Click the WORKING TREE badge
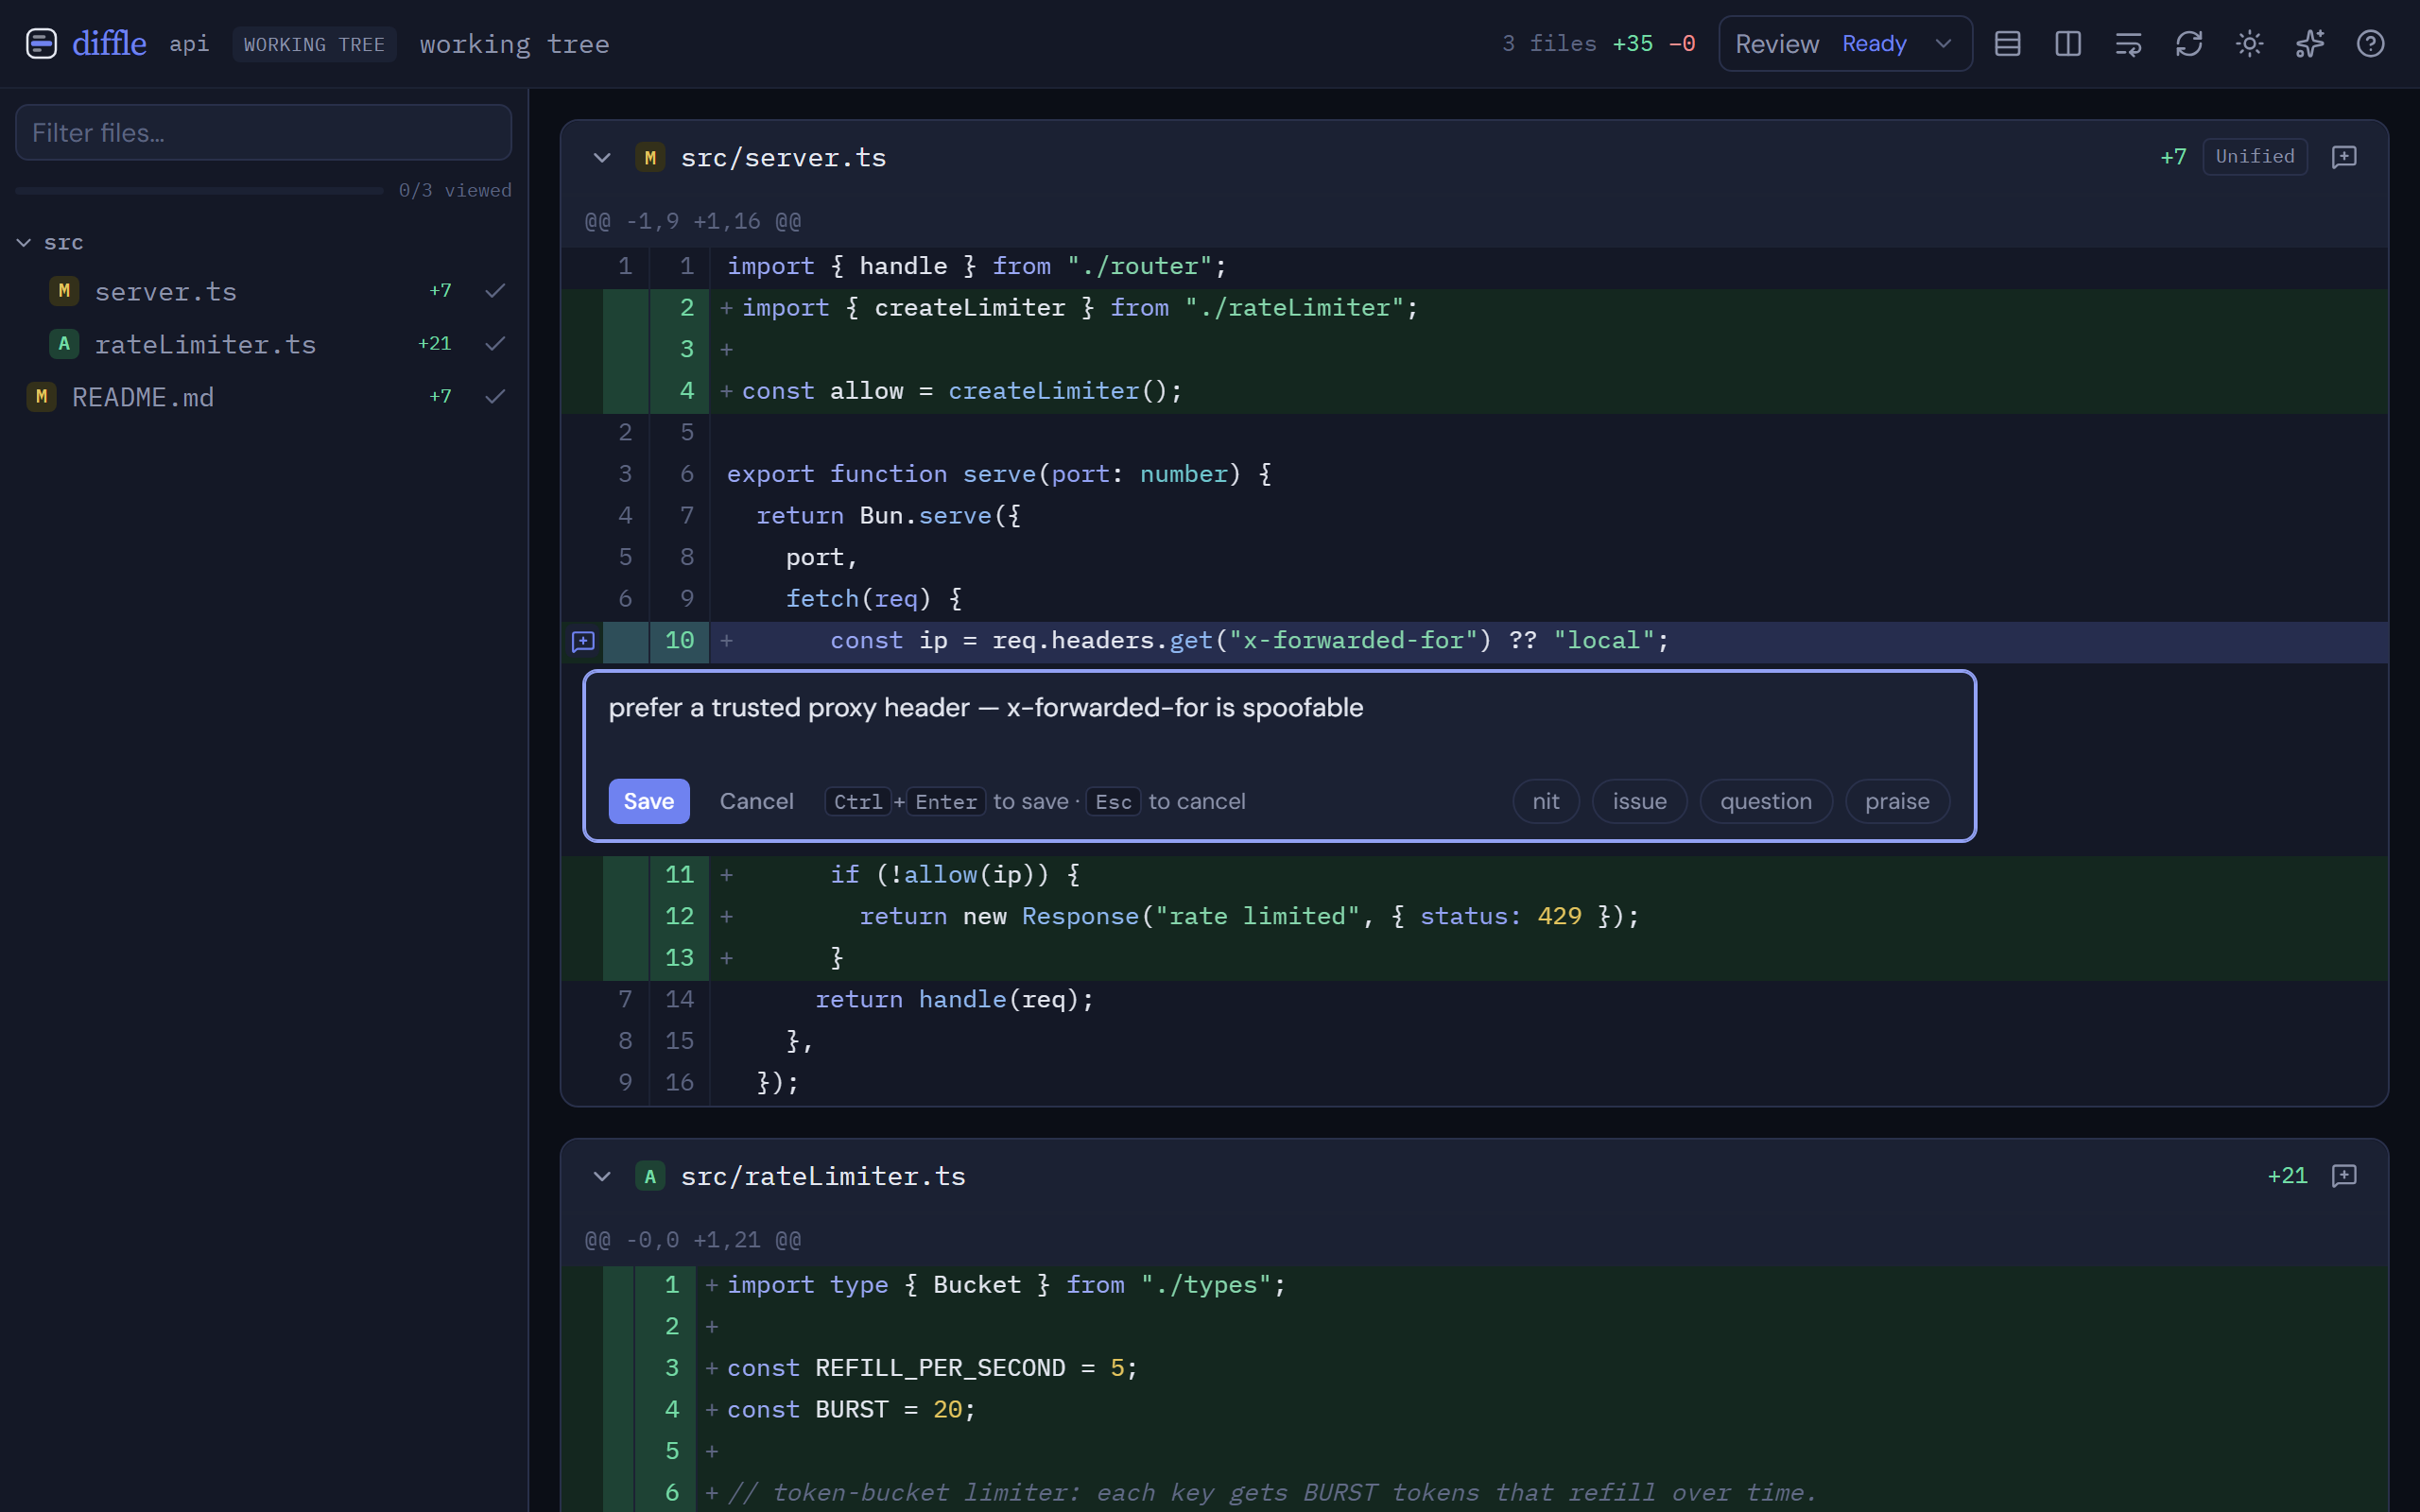The image size is (2420, 1512). pos(314,45)
